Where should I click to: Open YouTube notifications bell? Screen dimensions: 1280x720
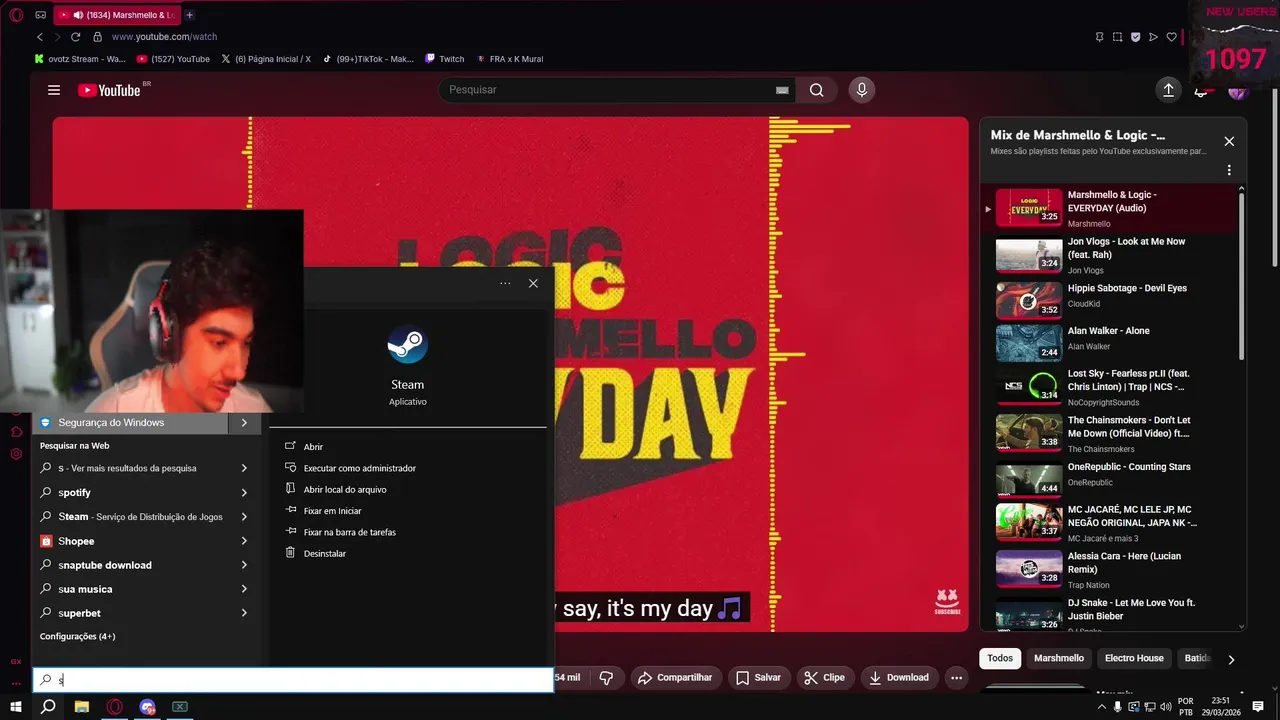tap(1201, 93)
